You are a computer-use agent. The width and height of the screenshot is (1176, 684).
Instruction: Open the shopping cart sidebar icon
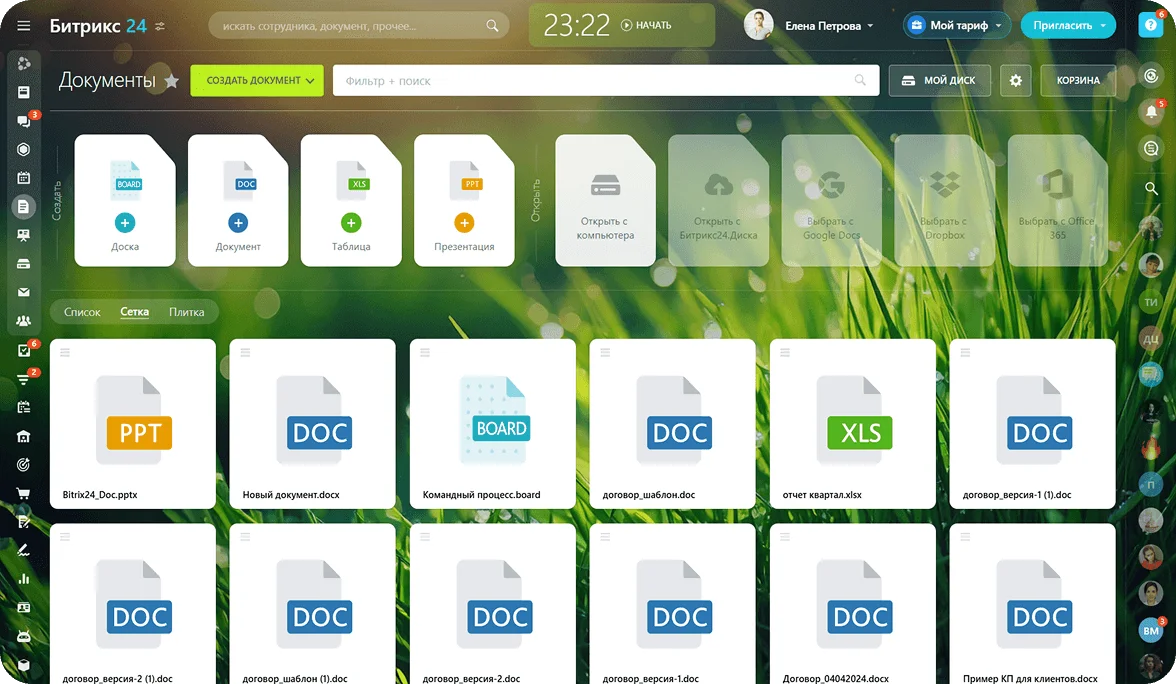tap(24, 494)
